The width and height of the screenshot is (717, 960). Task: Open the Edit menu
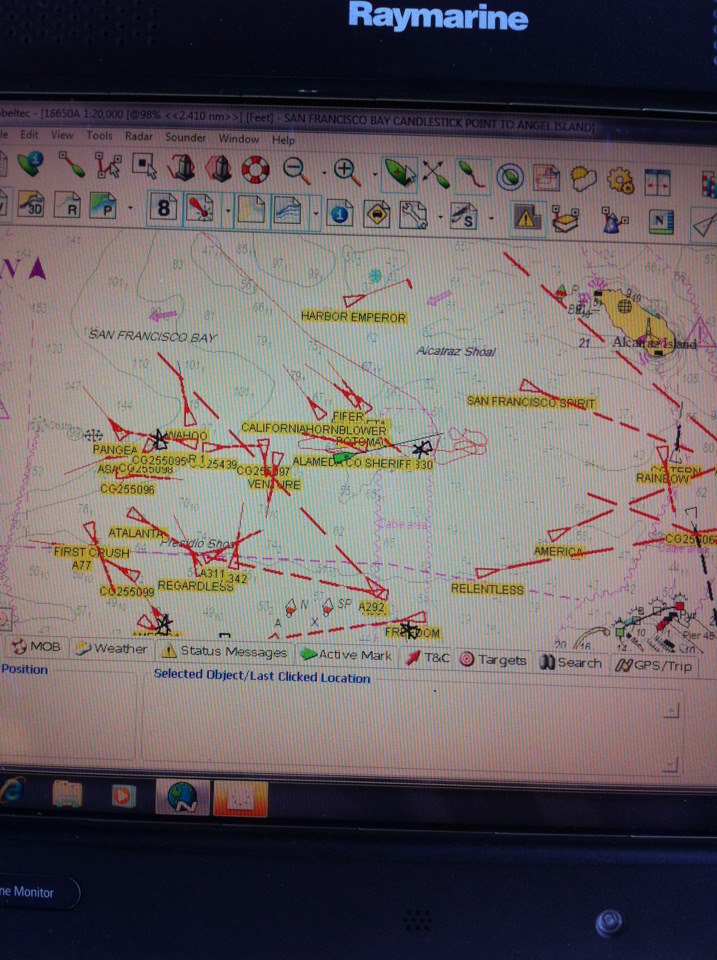coord(29,134)
